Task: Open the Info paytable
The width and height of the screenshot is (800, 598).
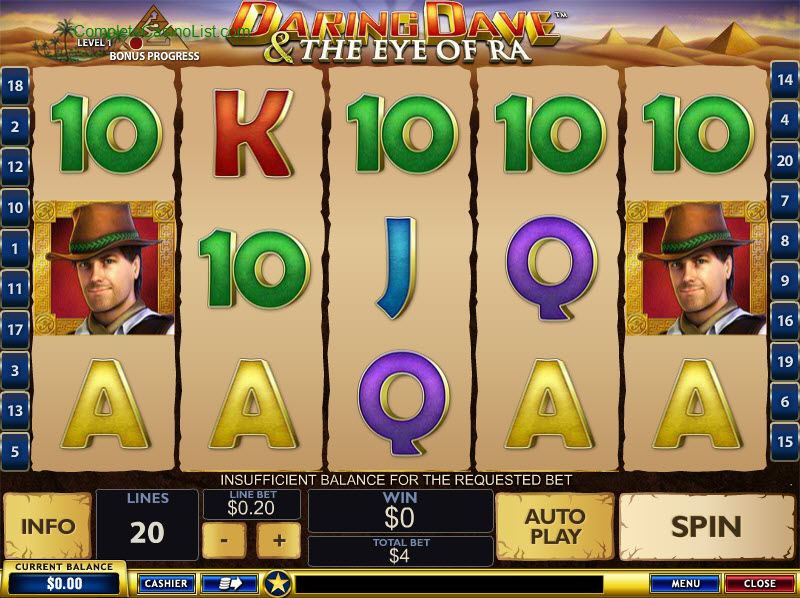Action: coord(47,526)
